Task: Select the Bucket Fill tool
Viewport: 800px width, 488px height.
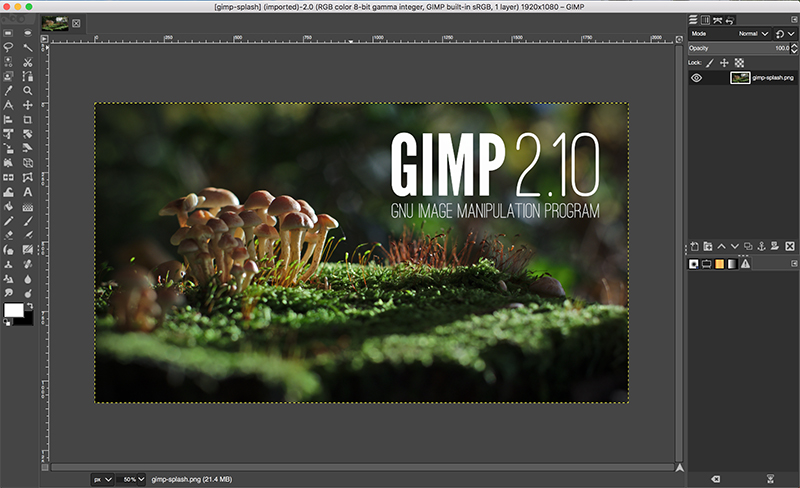Action: click(8, 206)
